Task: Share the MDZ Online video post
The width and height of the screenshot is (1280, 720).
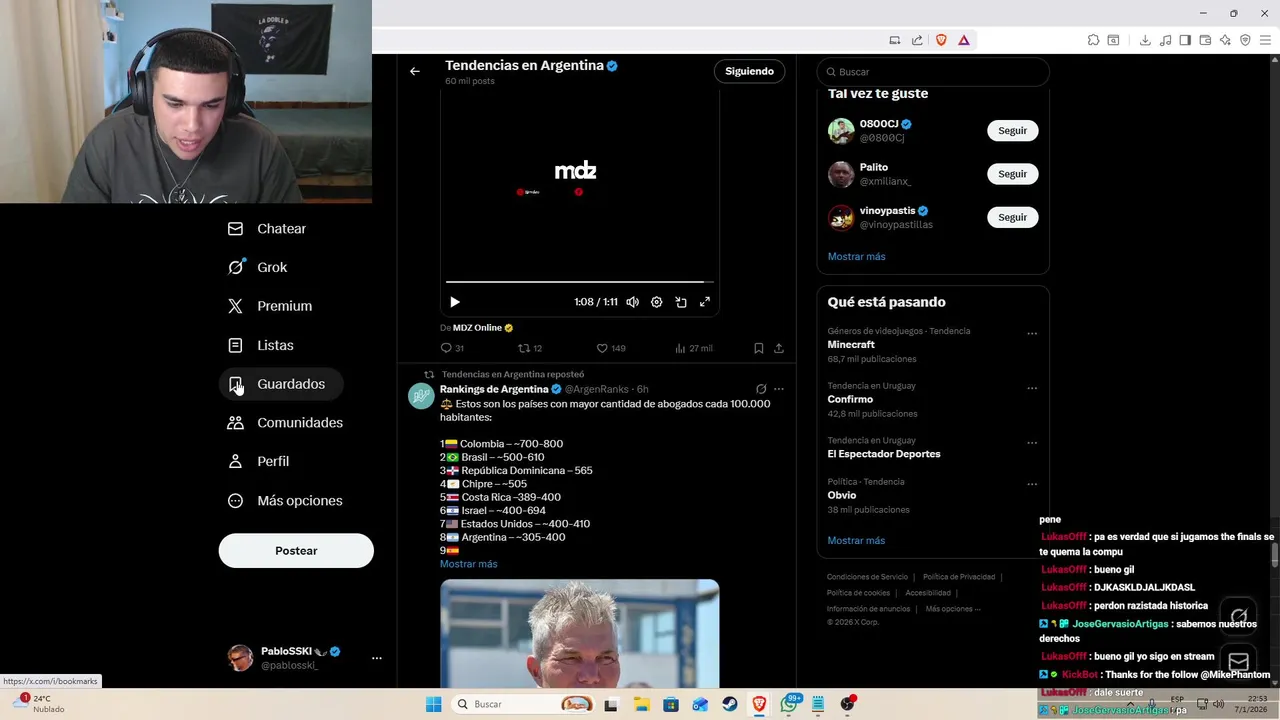Action: (x=779, y=348)
